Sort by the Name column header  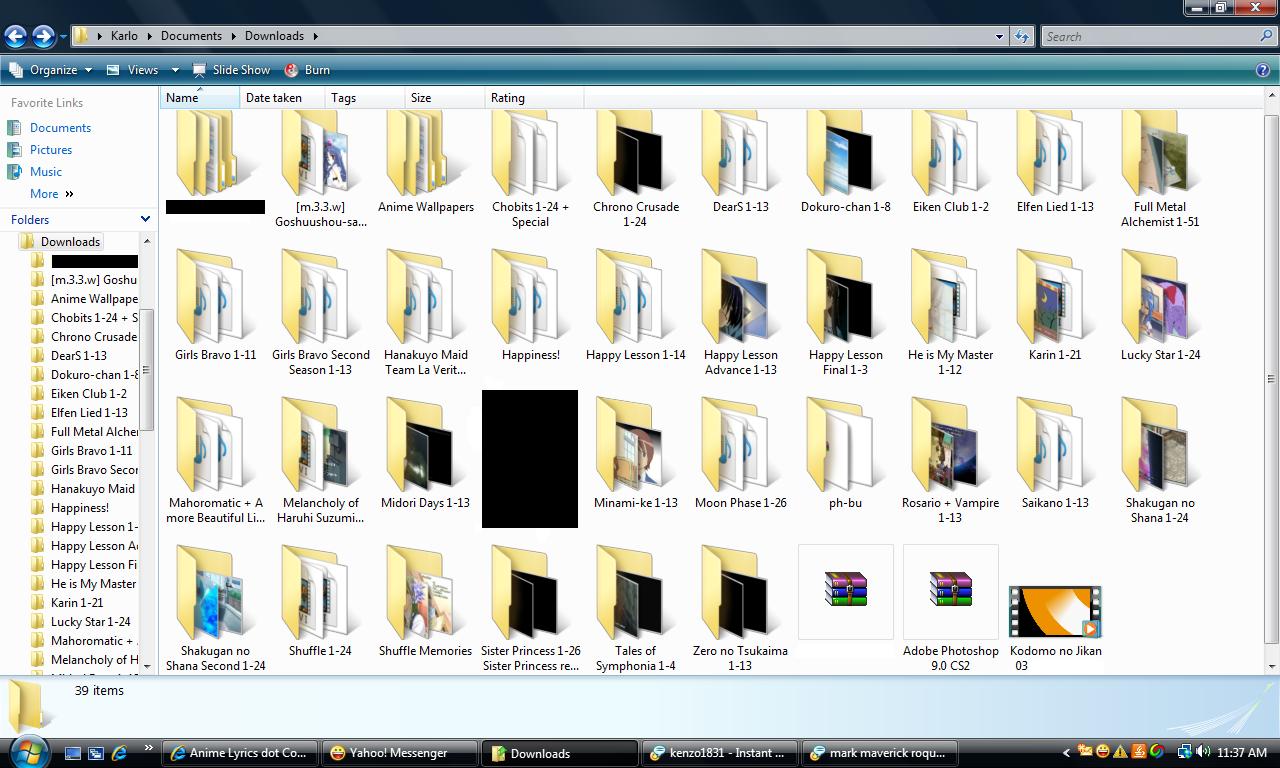(200, 98)
